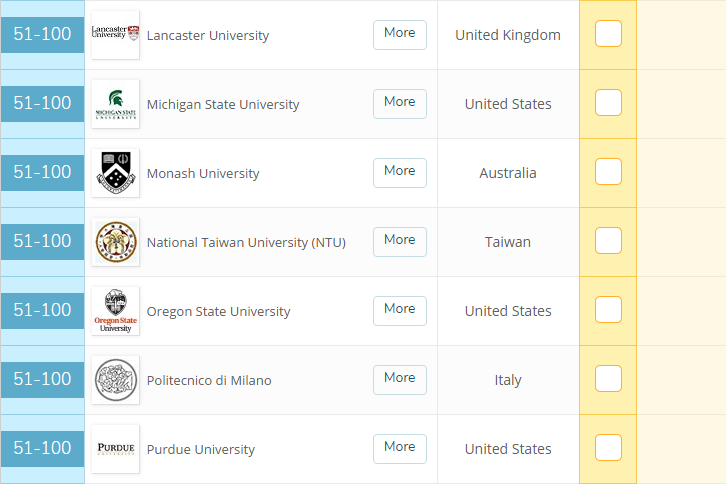The height and width of the screenshot is (484, 726).
Task: Toggle the checkbox for Michigan State University
Action: coord(608,103)
